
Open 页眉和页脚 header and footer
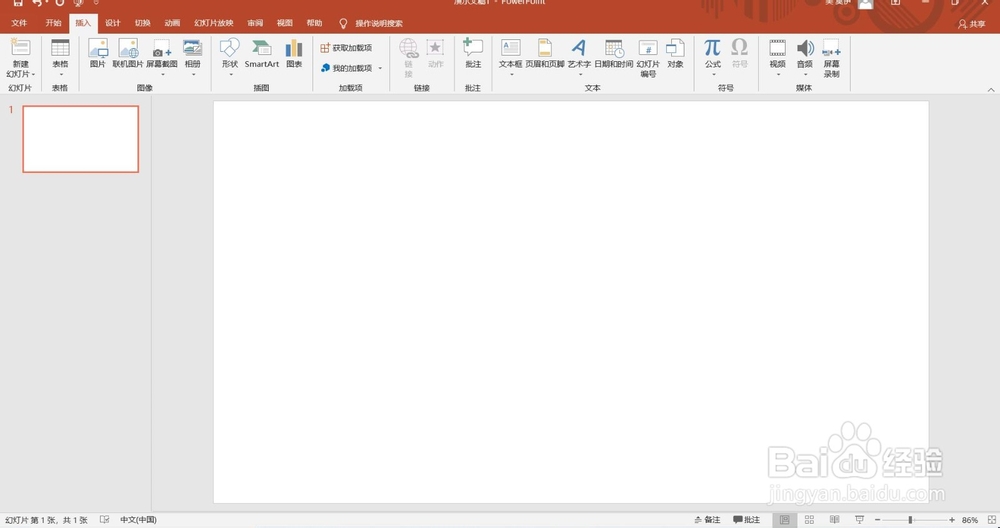point(545,54)
